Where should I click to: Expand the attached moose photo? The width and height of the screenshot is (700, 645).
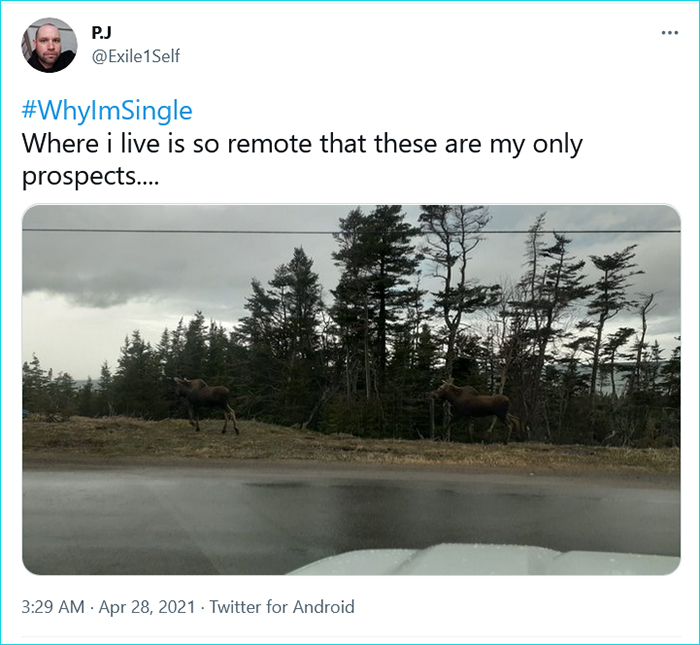350,389
